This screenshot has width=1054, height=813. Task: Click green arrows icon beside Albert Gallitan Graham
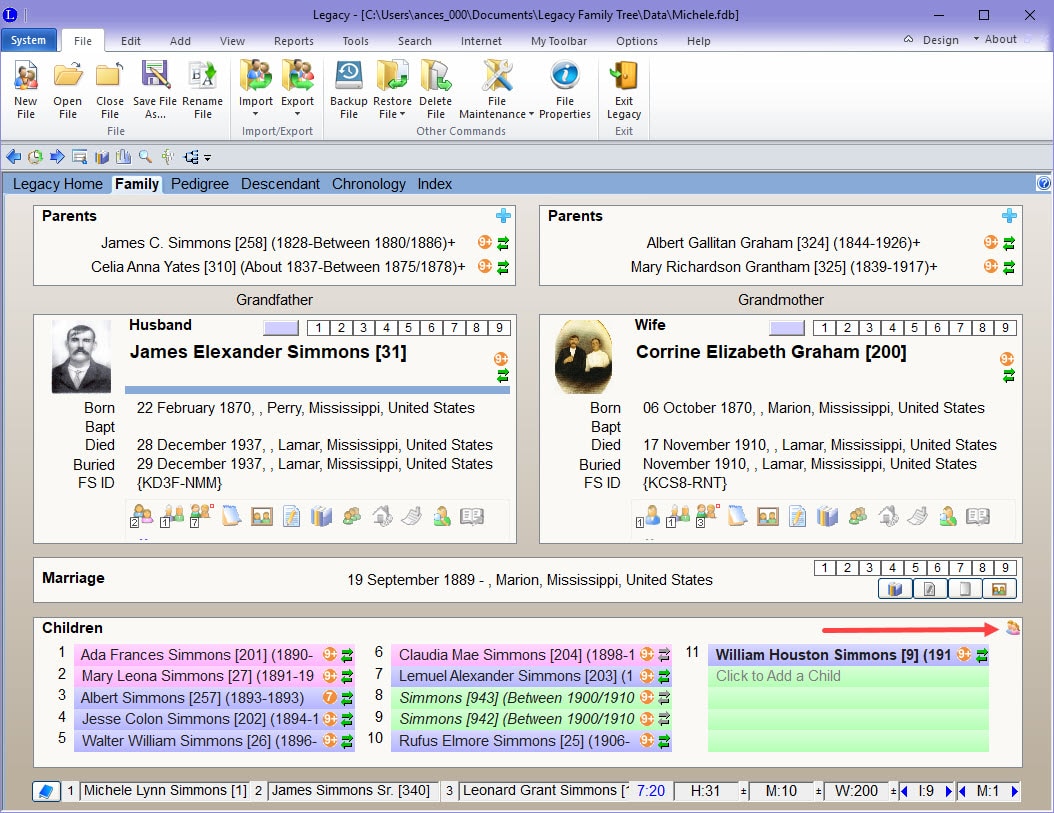click(1008, 243)
